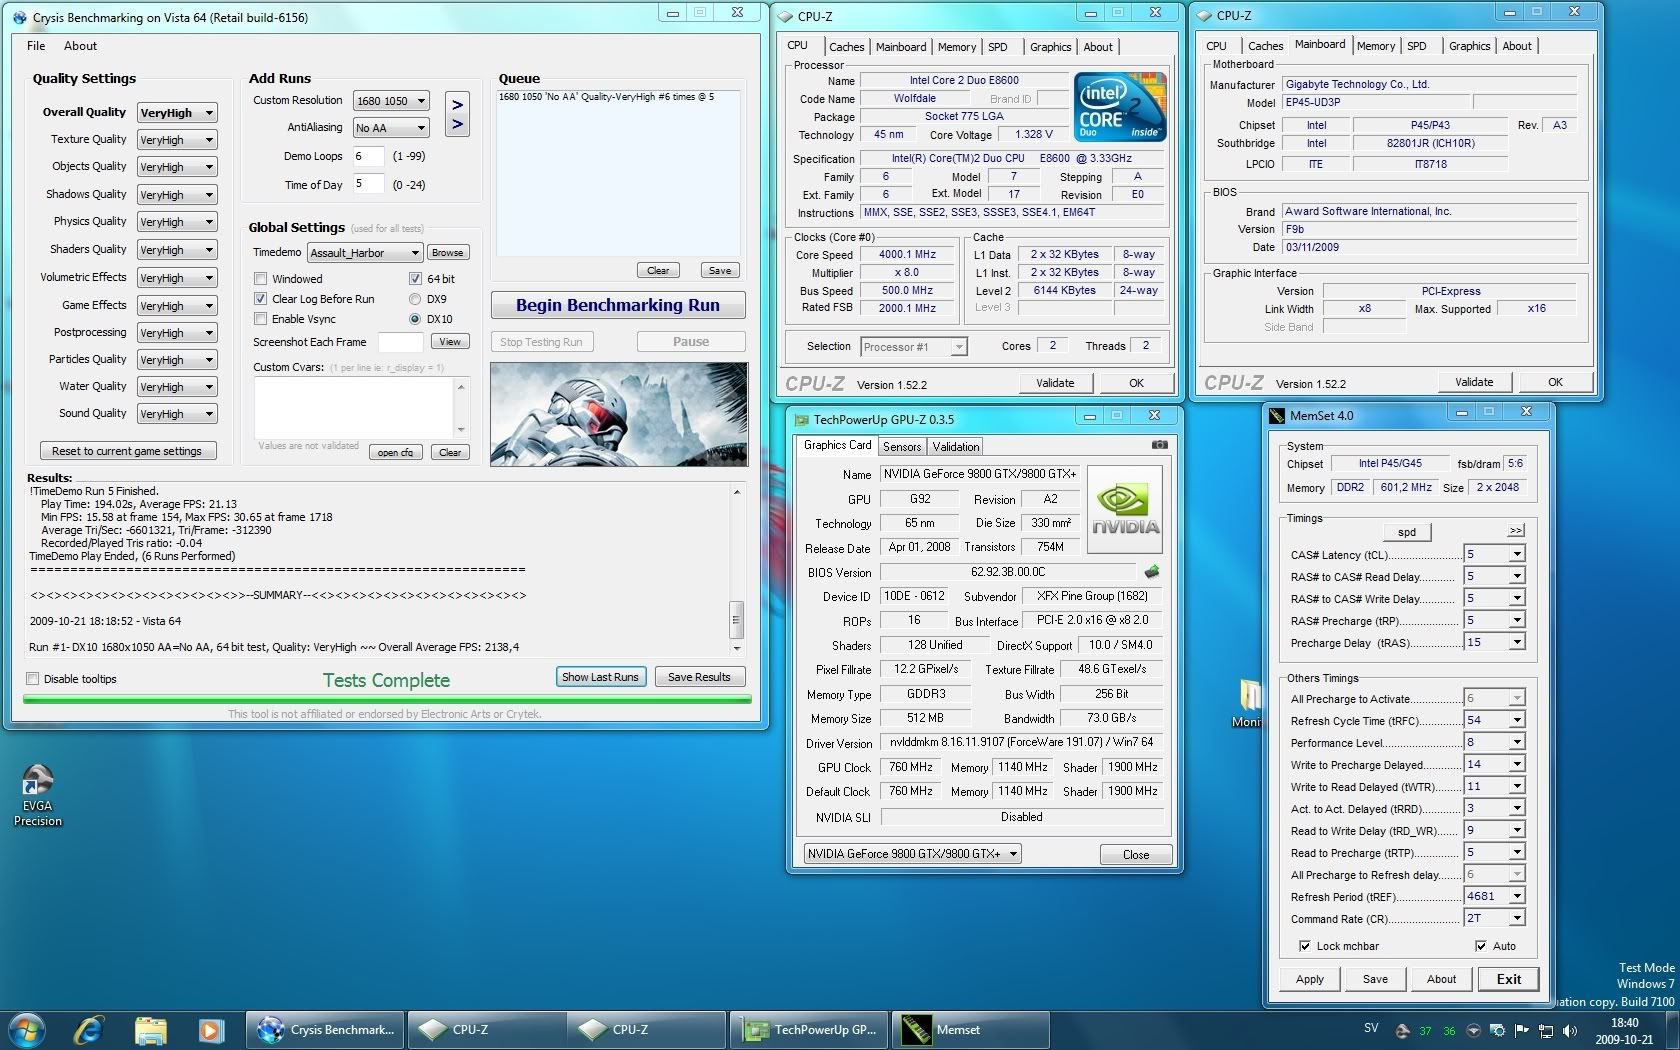Click Browse next to Timedemo
This screenshot has height=1050, width=1680.
[x=447, y=253]
